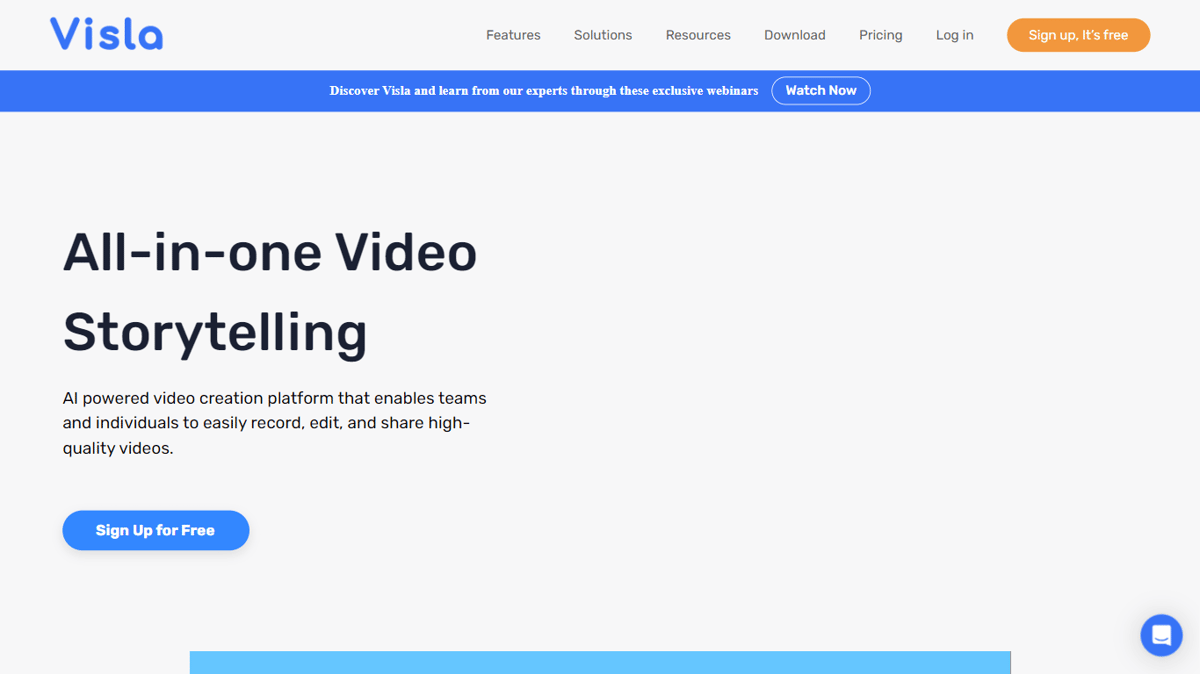Screen dimensions: 1200x674
Task: Click the exclusive webinars banner text
Action: click(x=544, y=91)
